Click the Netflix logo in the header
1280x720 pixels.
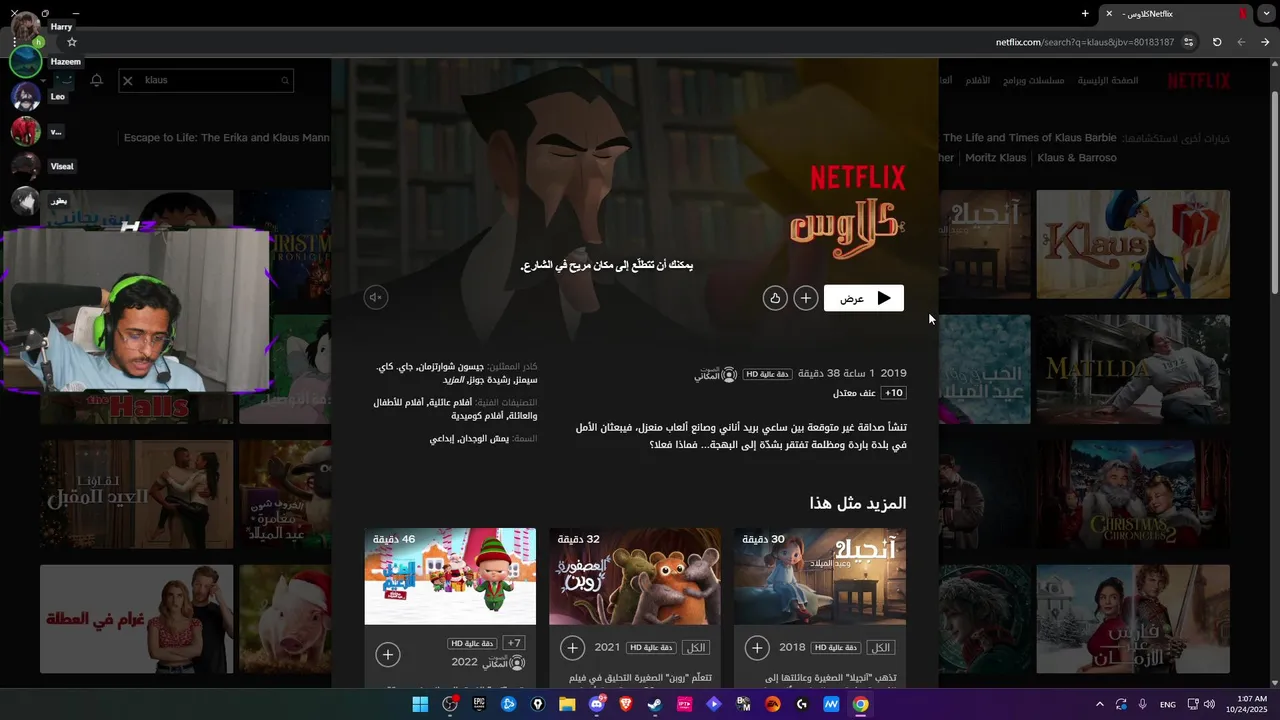[1199, 81]
